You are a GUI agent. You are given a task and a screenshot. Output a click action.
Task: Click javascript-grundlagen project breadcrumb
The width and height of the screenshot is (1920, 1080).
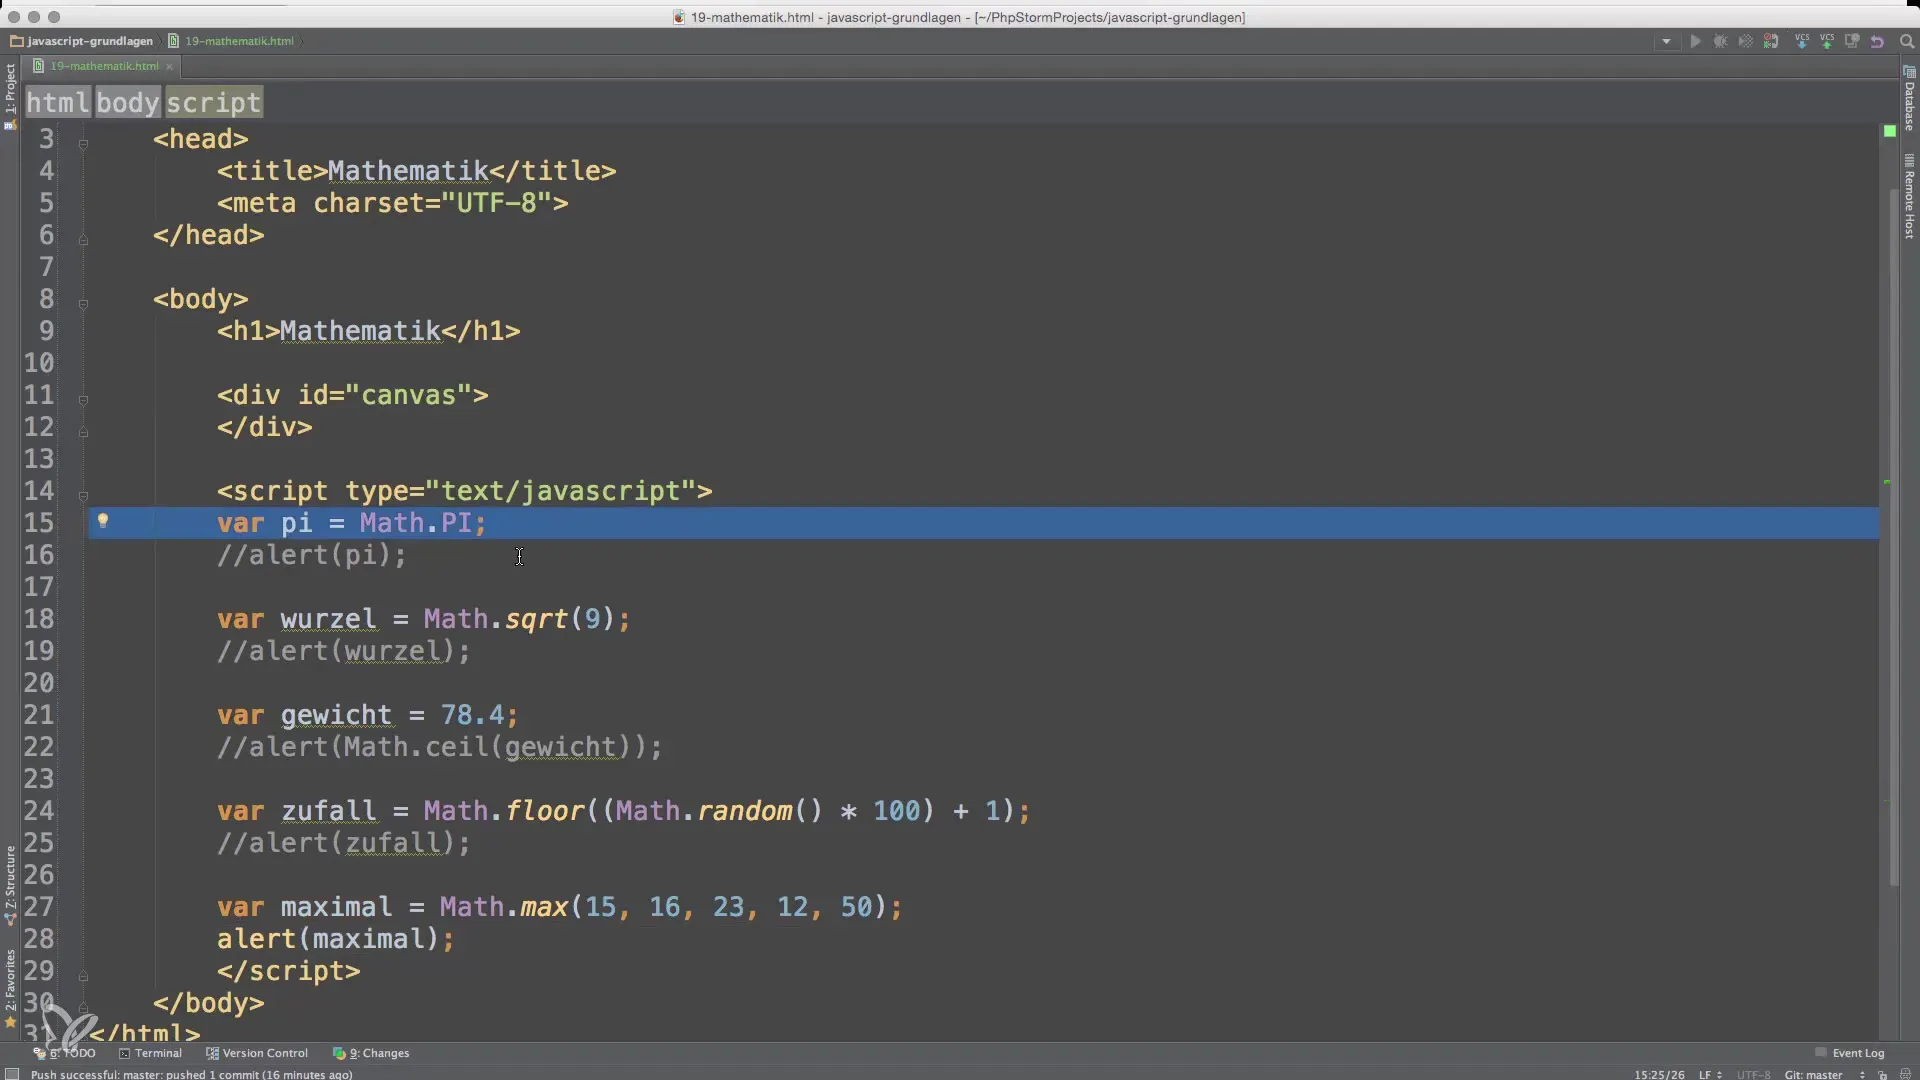click(82, 41)
